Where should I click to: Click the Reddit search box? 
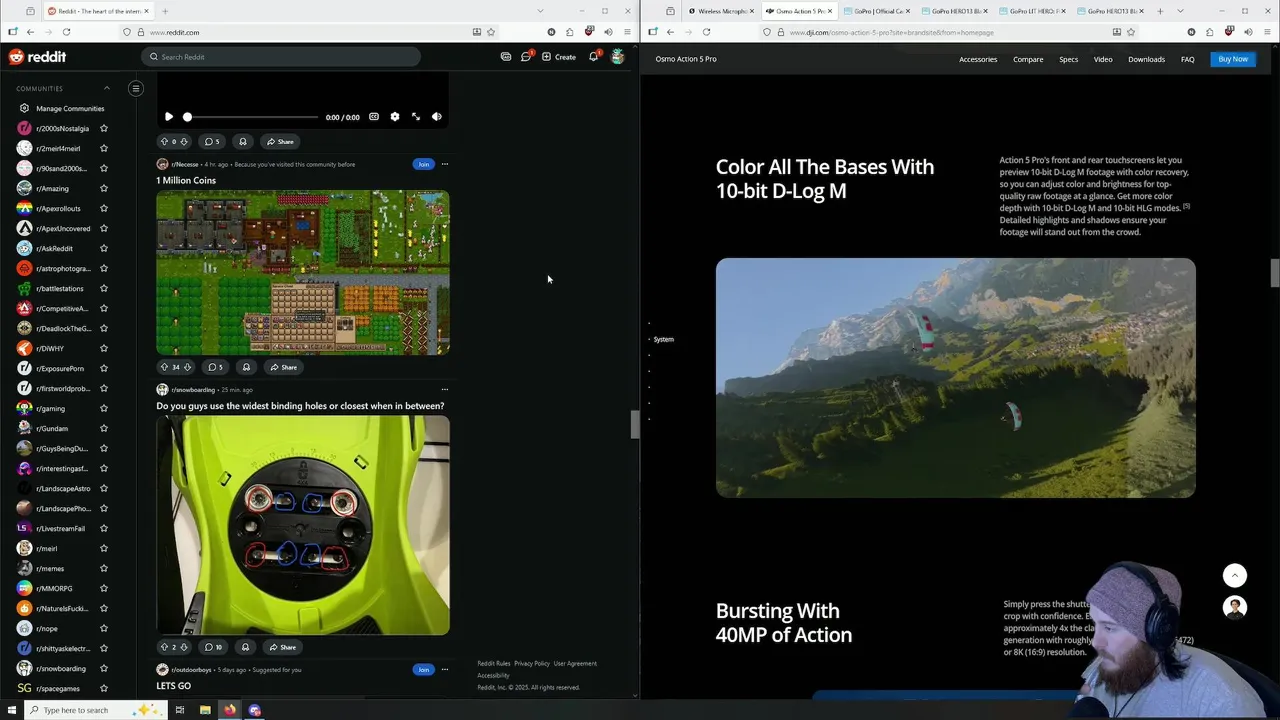tap(281, 57)
